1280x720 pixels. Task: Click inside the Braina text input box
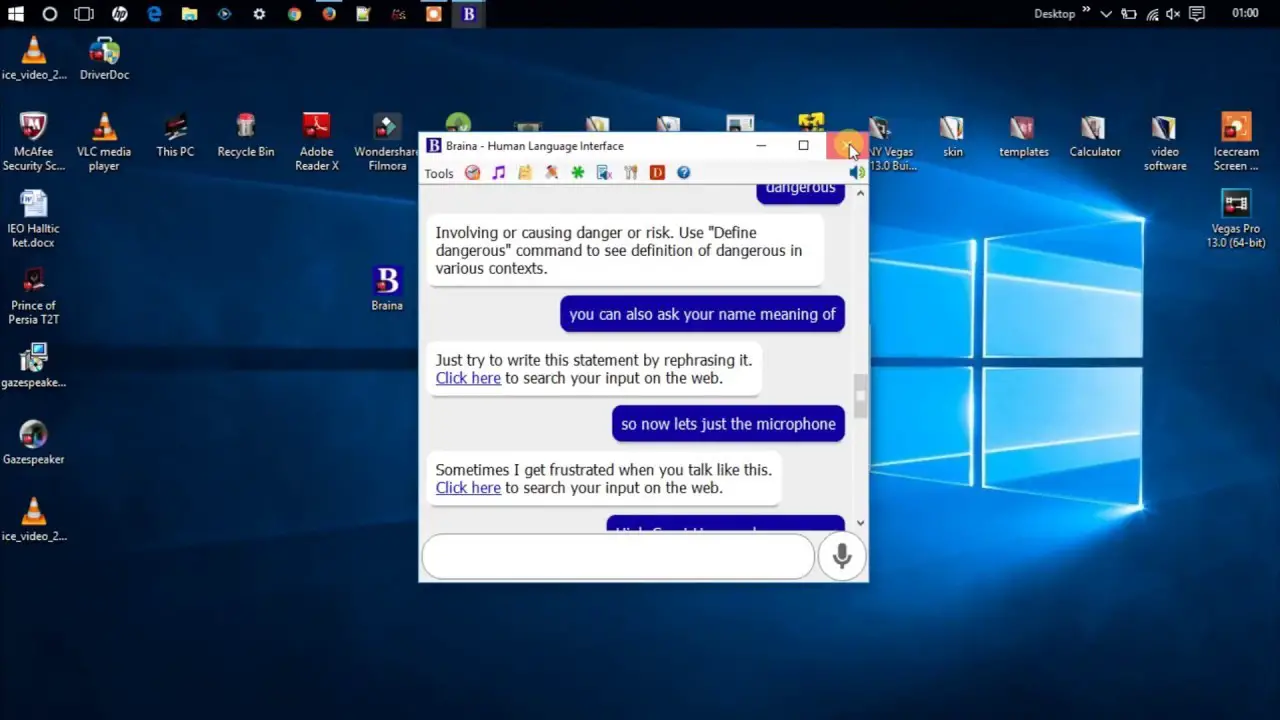618,557
